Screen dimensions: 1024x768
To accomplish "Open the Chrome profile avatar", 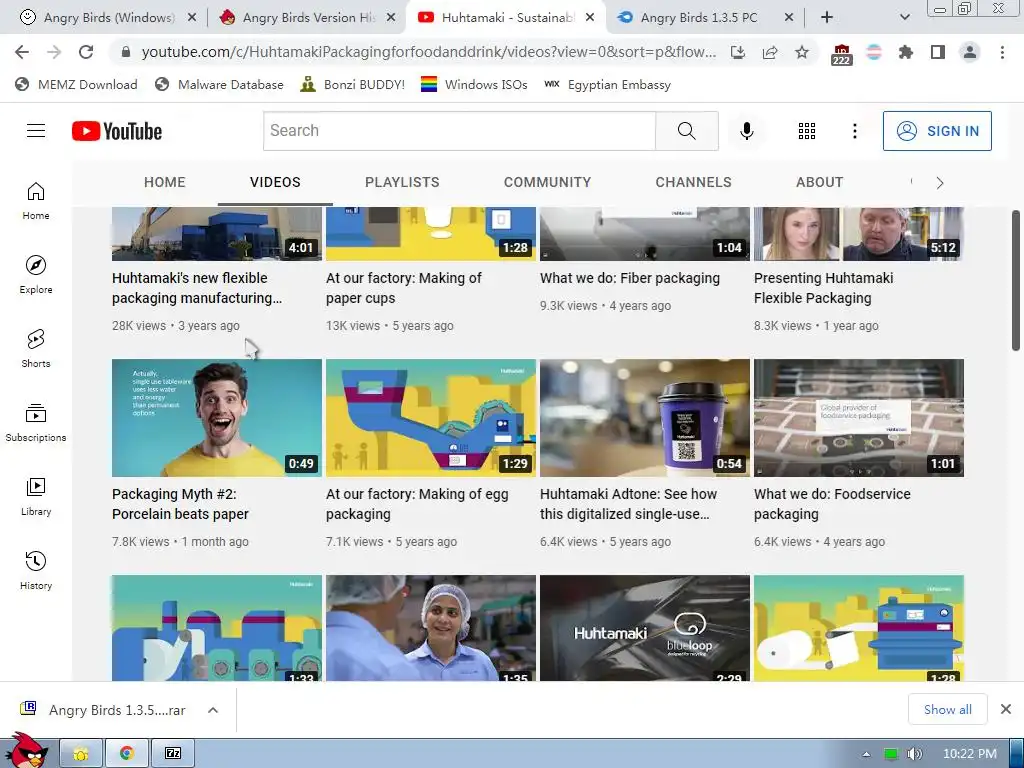I will point(970,52).
